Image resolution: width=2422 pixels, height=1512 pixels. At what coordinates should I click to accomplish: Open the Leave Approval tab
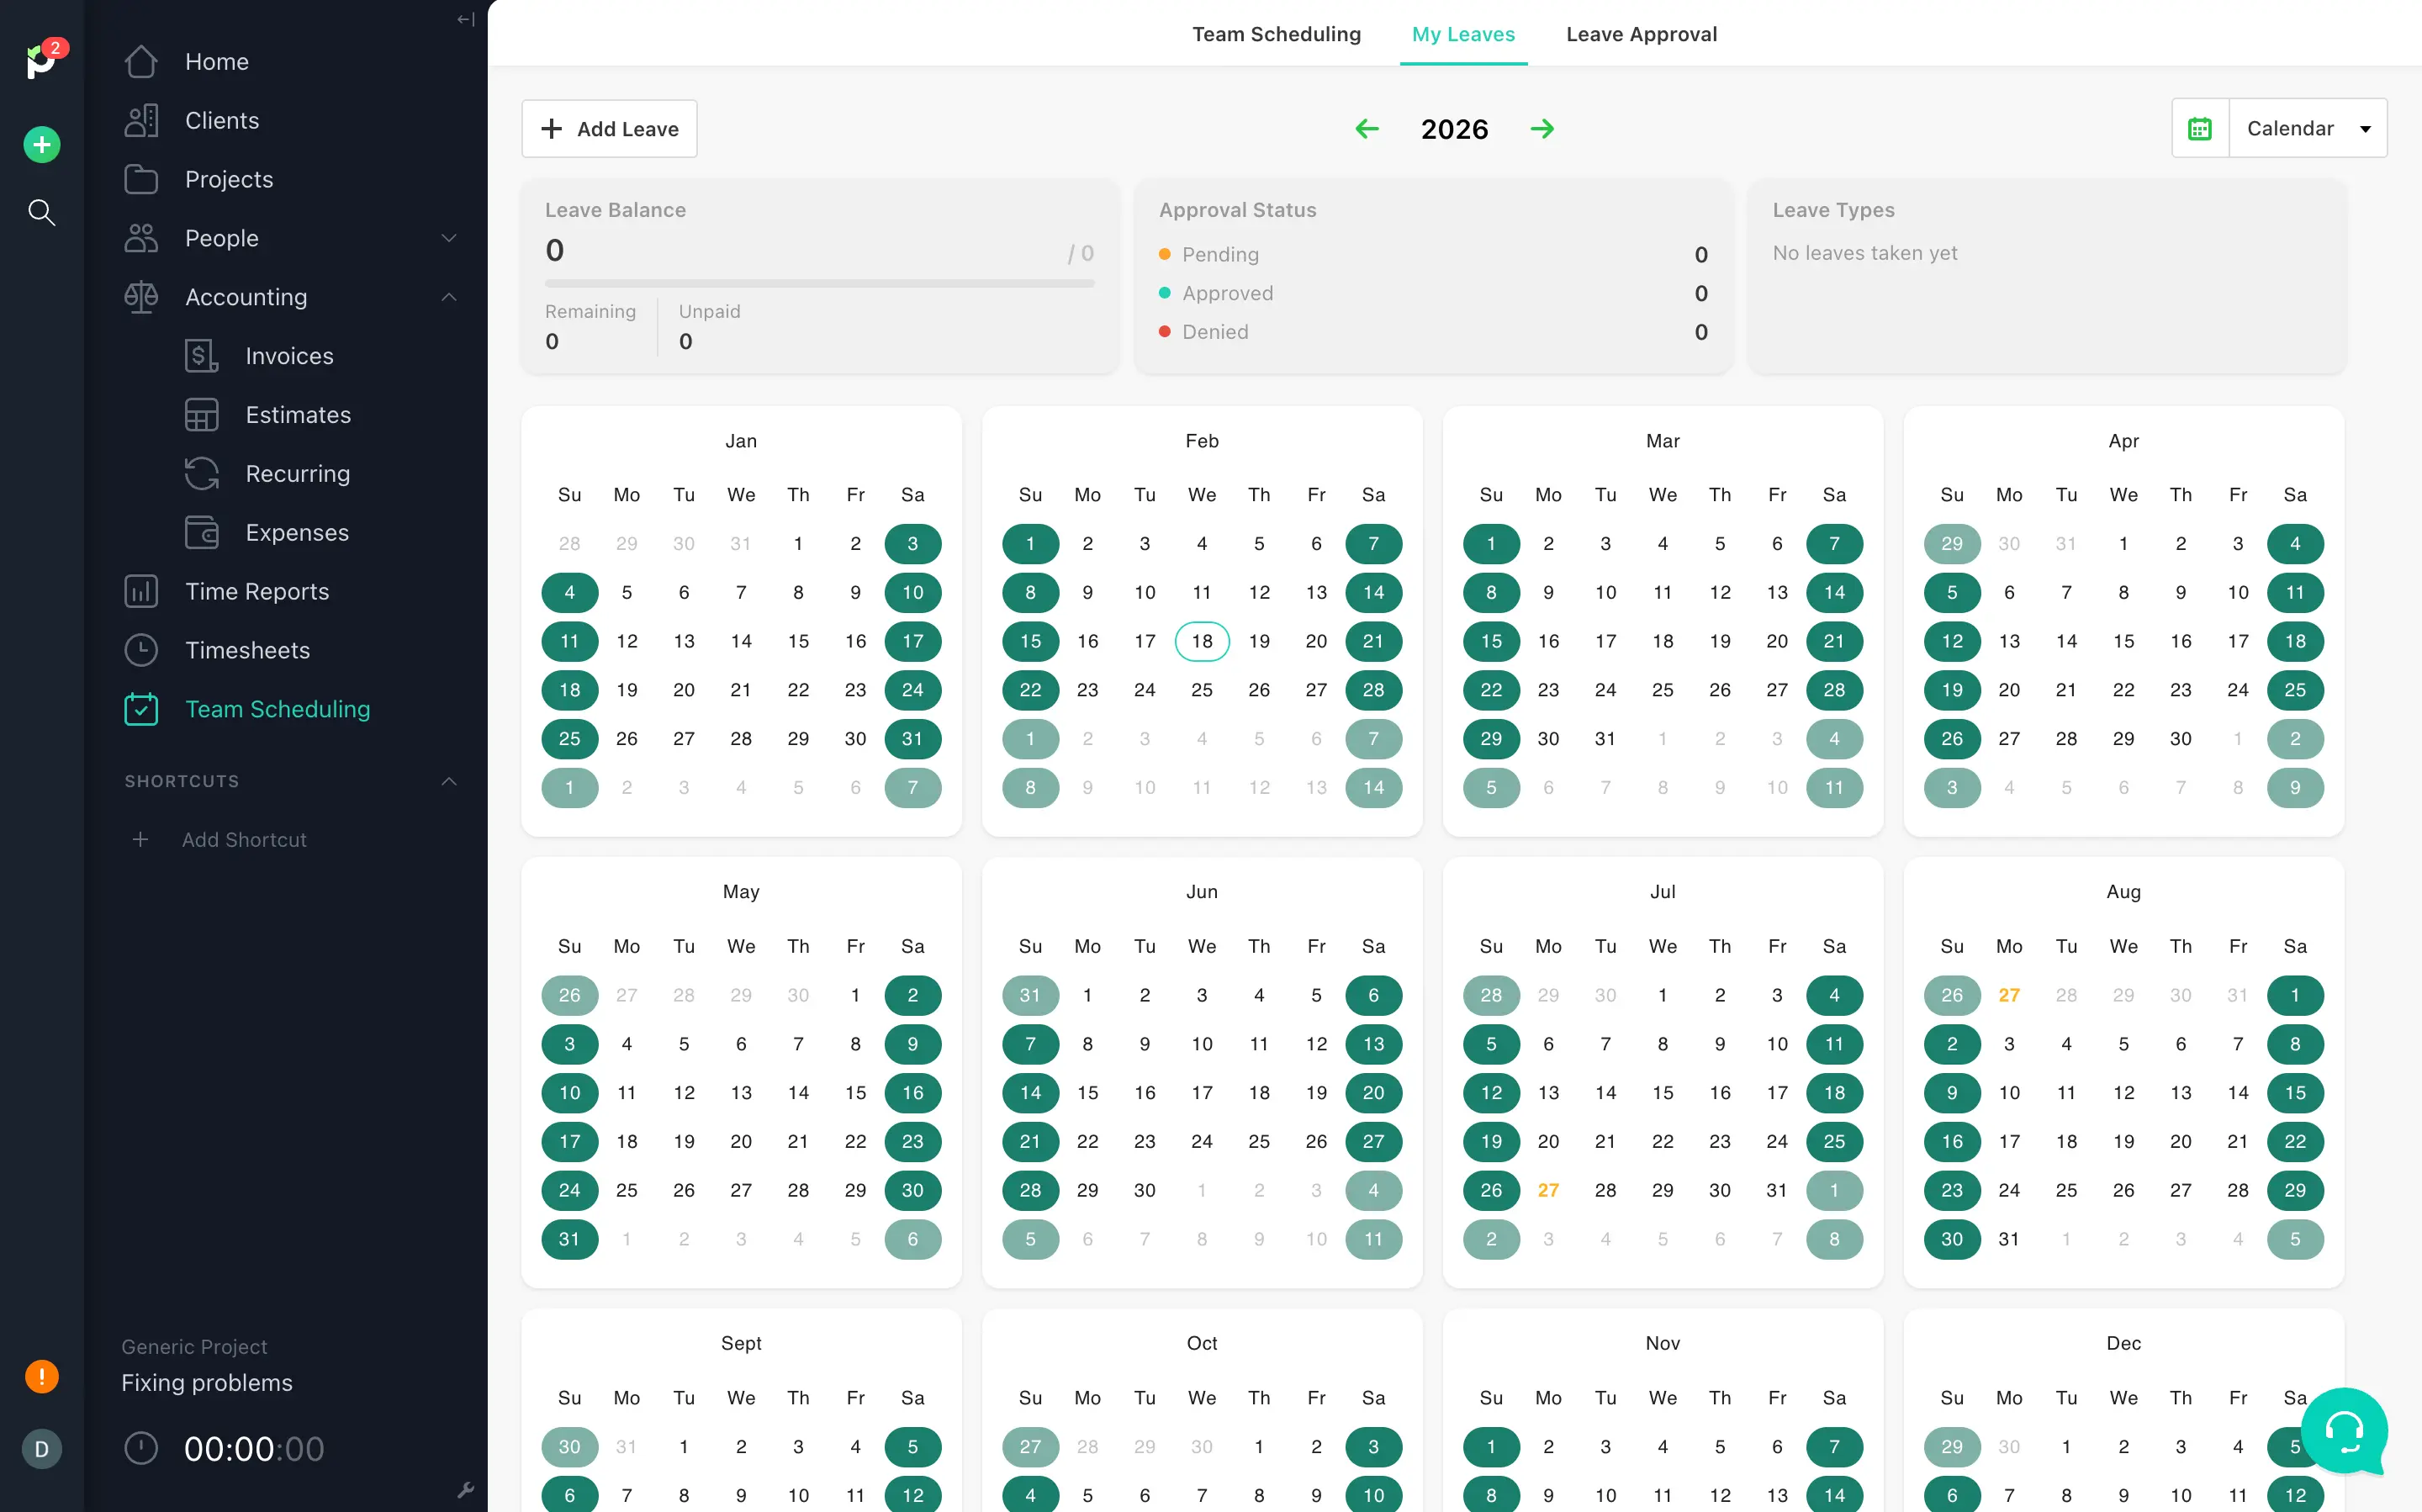pos(1641,34)
